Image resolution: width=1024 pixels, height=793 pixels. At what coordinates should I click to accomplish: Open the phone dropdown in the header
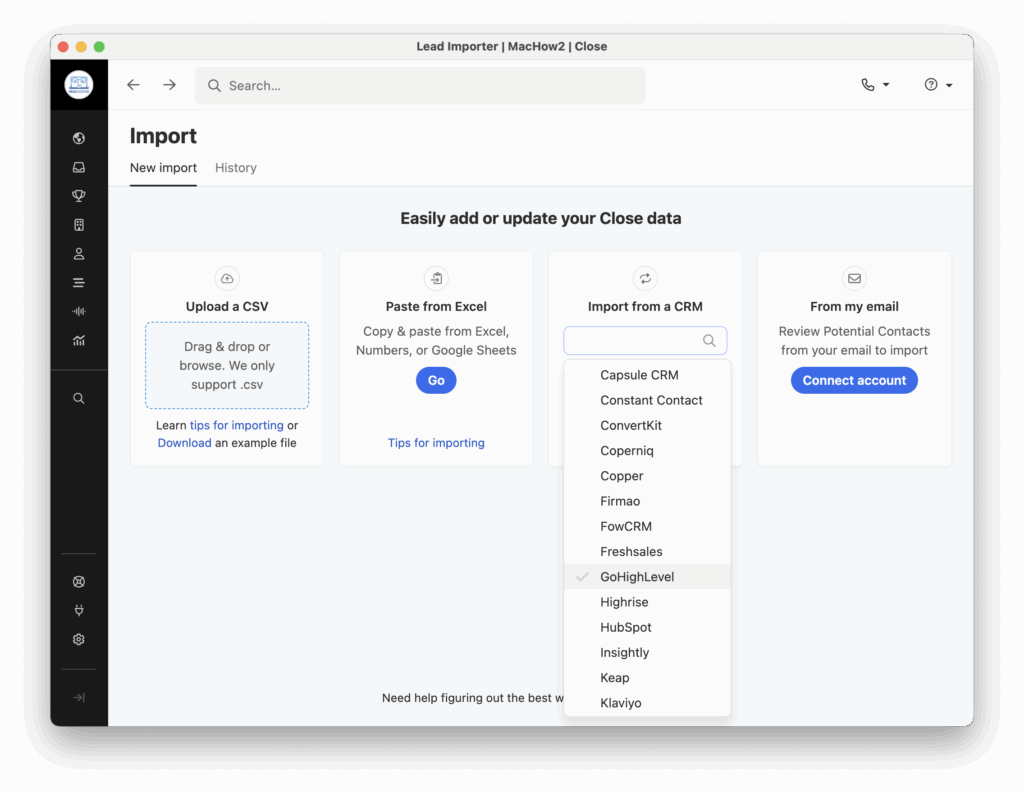875,85
